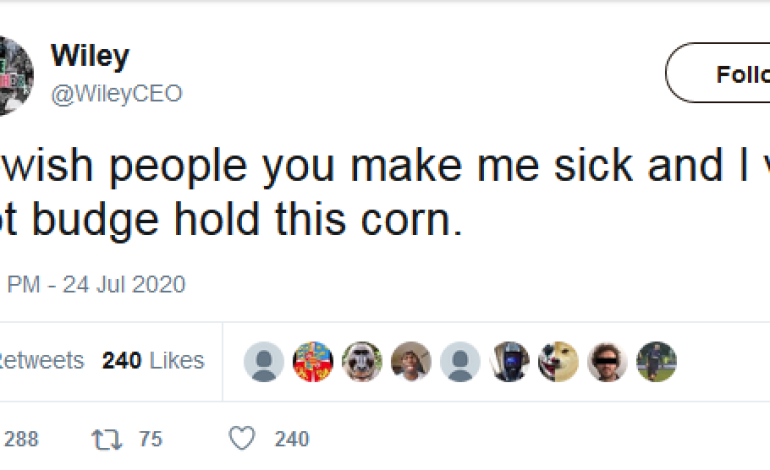This screenshot has width=770, height=470.
Task: Click the 288 replies count
Action: point(20,438)
